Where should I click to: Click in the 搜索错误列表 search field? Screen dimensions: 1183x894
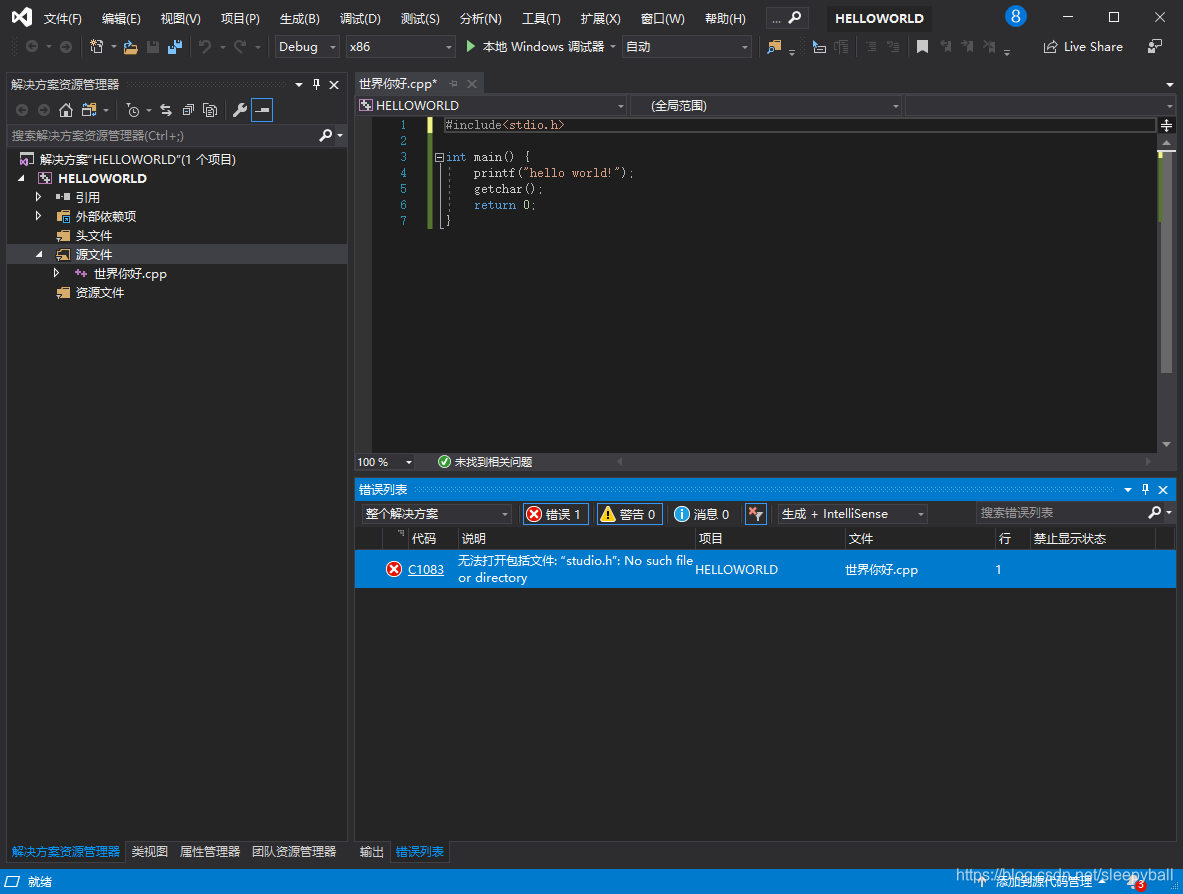tap(1061, 513)
